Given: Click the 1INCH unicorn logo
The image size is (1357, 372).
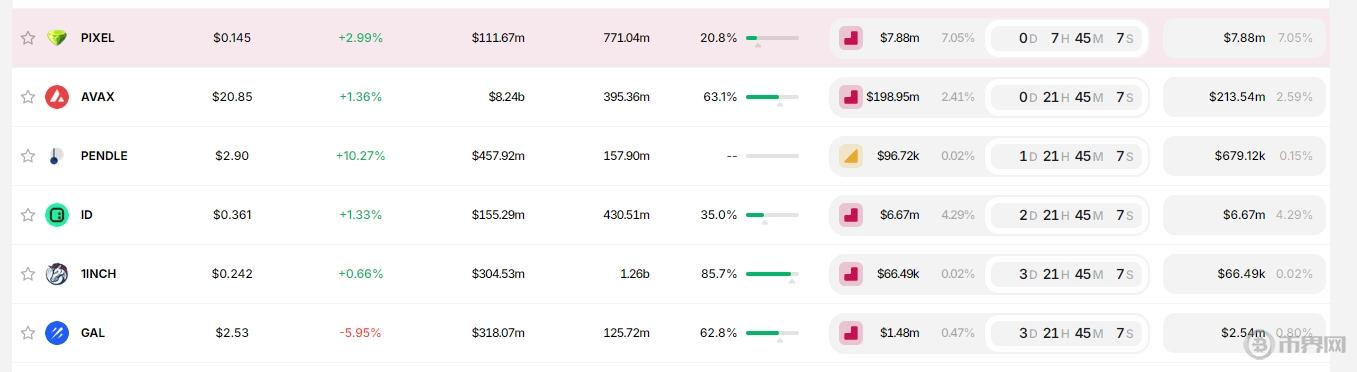Looking at the screenshot, I should (57, 274).
